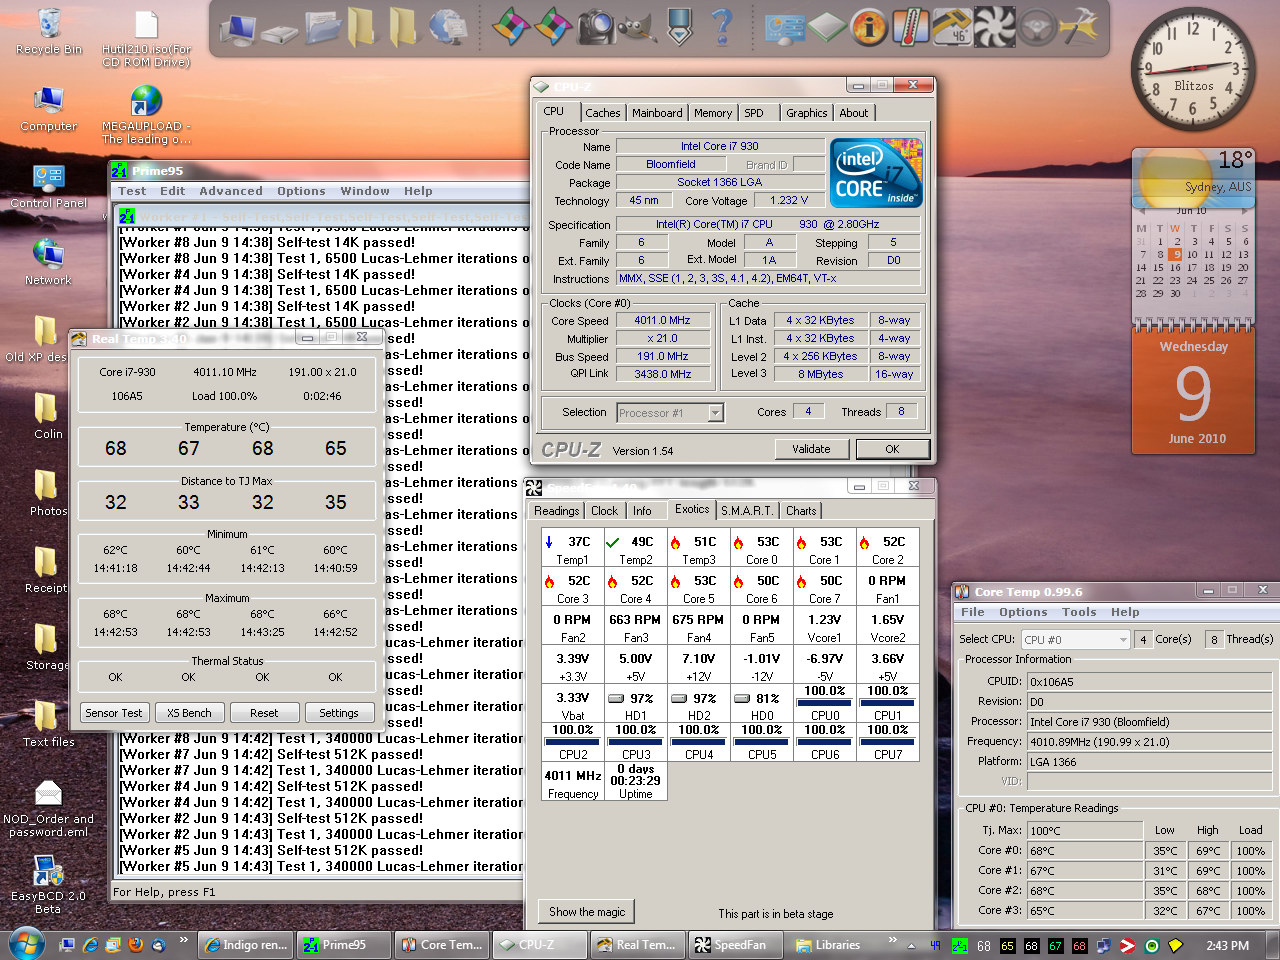This screenshot has height=960, width=1280.
Task: Open the SPD tab in CPU-Z
Action: 754,113
